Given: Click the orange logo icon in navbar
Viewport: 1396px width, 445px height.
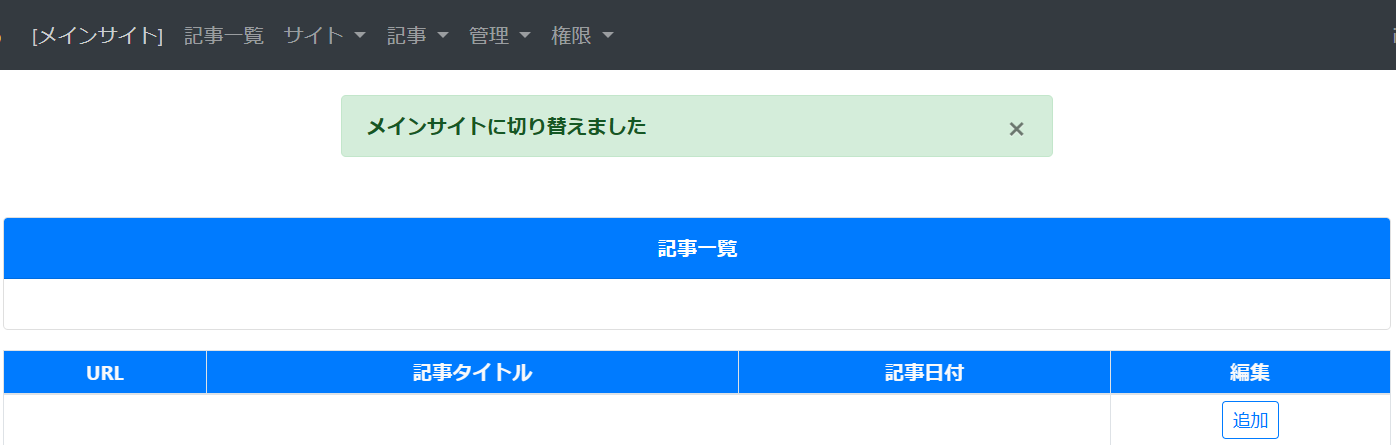Looking at the screenshot, I should pos(2,36).
